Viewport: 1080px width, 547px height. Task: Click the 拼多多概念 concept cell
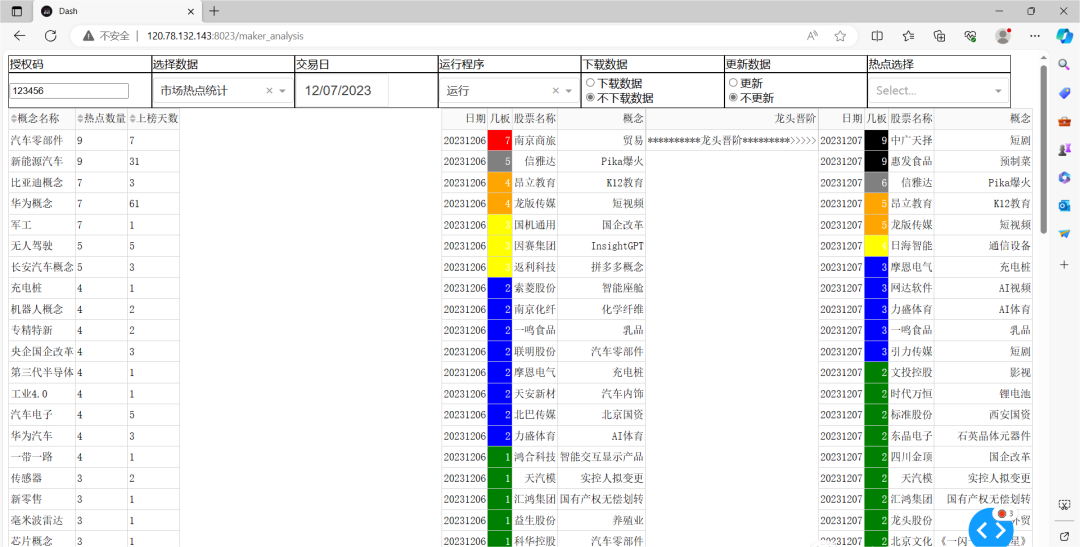617,267
